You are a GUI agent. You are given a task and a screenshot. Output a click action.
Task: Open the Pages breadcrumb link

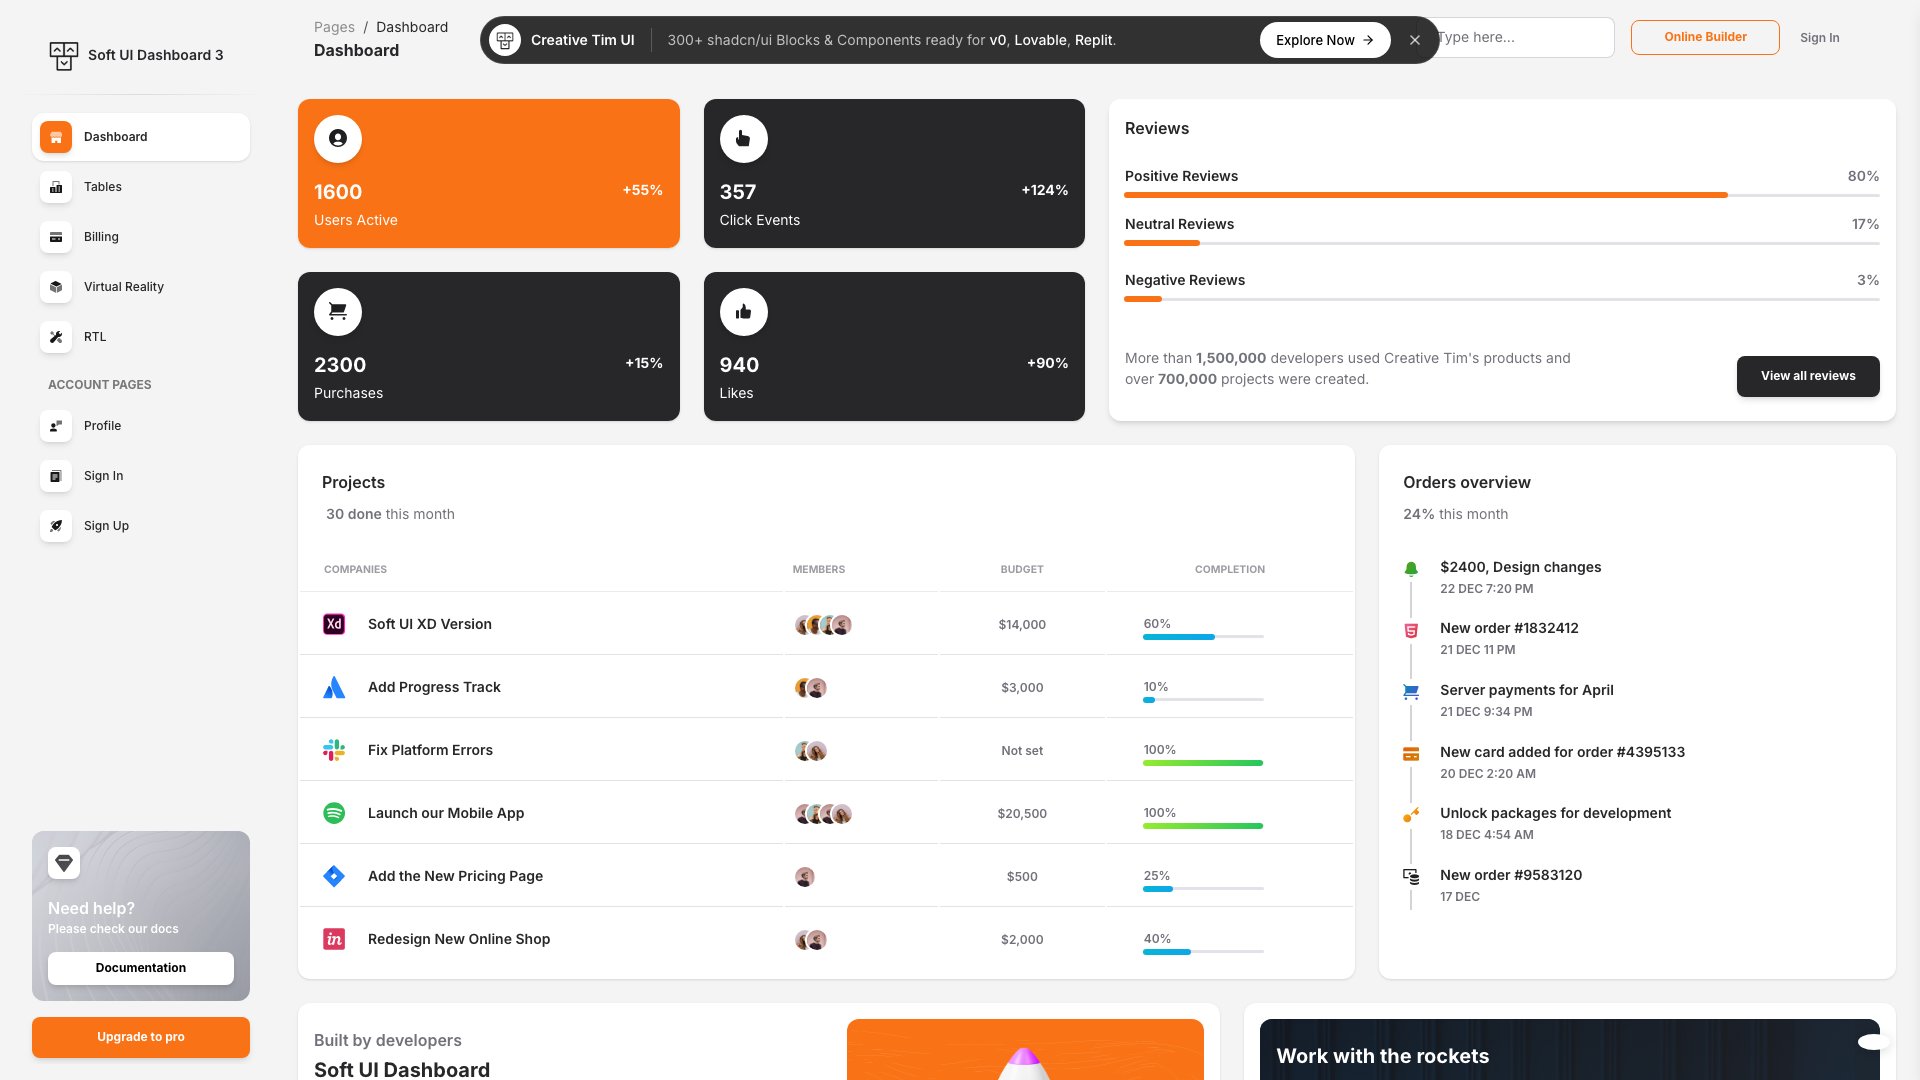[334, 27]
